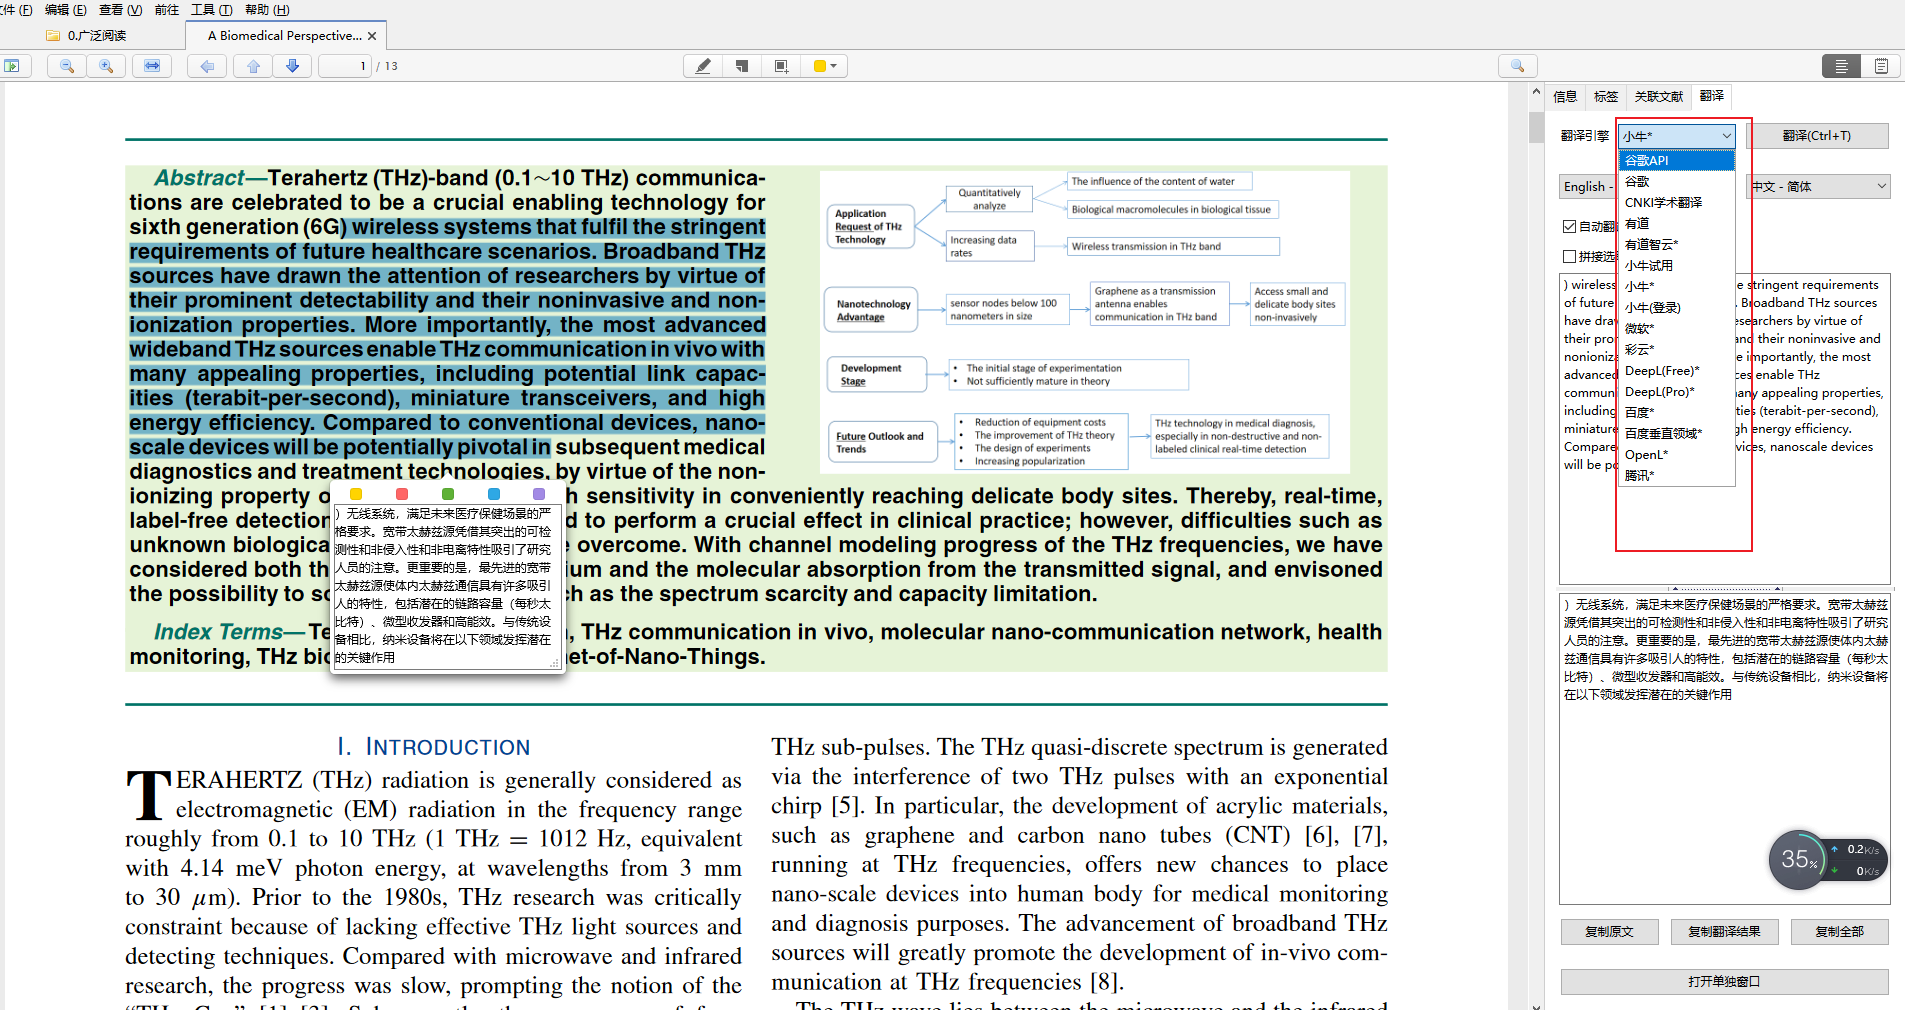This screenshot has width=1905, height=1010.
Task: Choose 小牛试用 engine
Action: 1676,265
